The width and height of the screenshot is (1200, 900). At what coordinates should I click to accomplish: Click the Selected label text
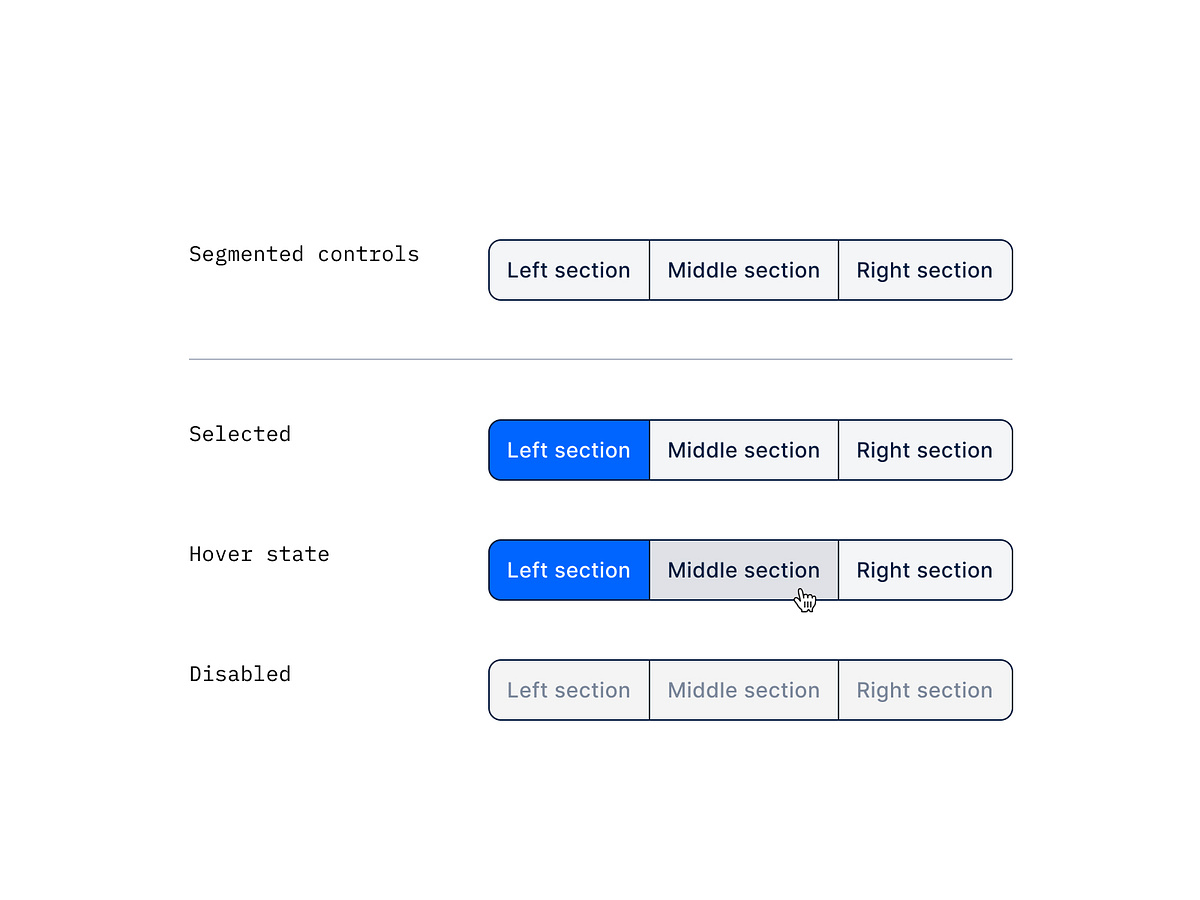pyautogui.click(x=240, y=434)
